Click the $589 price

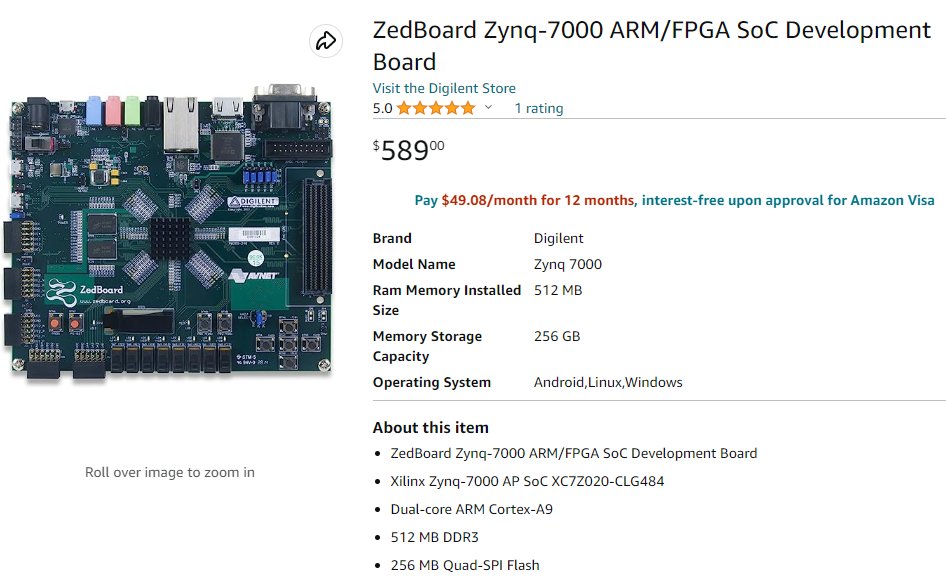409,151
